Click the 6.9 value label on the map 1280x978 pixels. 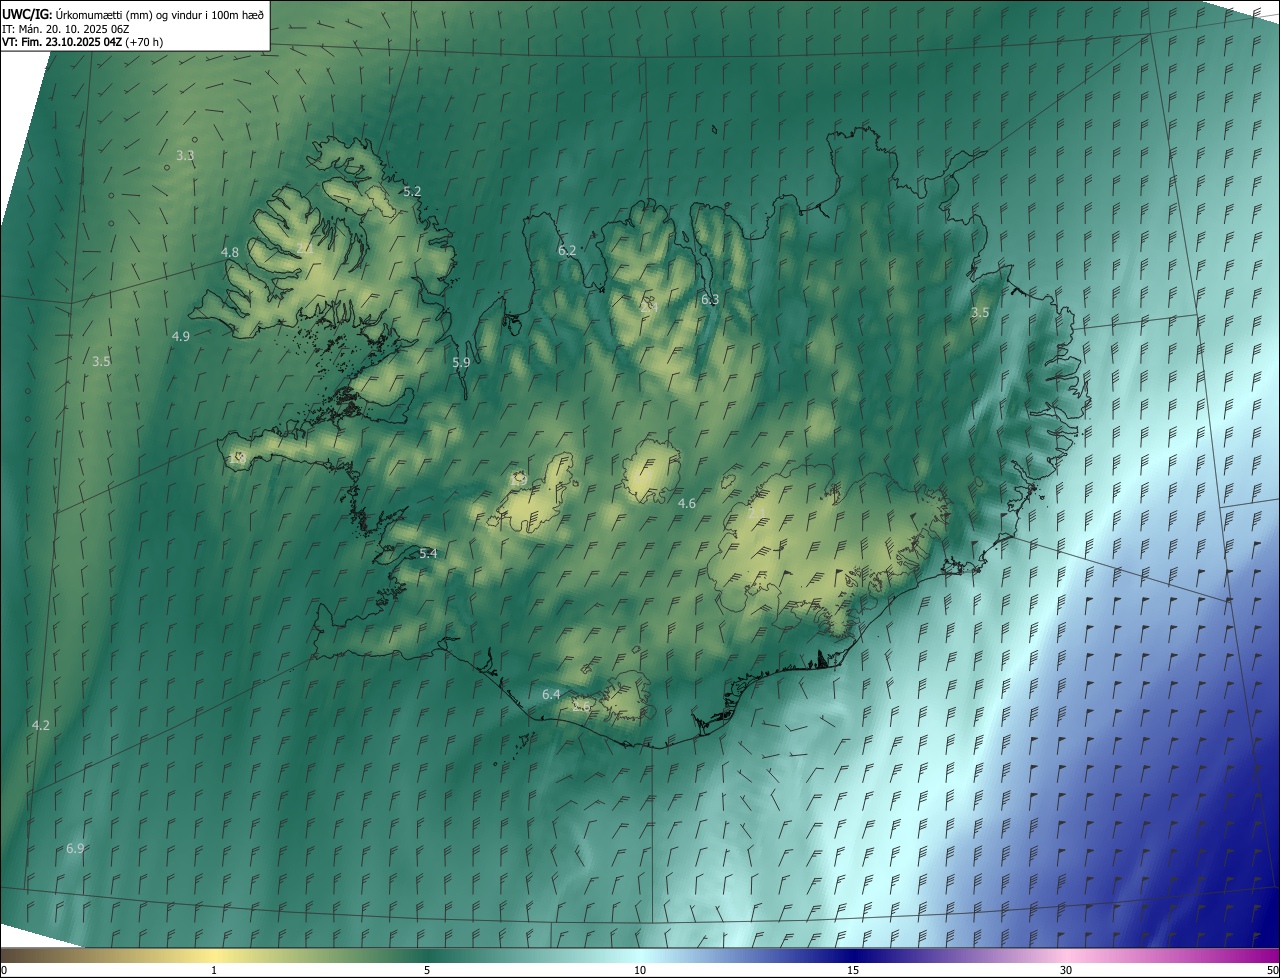pyautogui.click(x=75, y=849)
